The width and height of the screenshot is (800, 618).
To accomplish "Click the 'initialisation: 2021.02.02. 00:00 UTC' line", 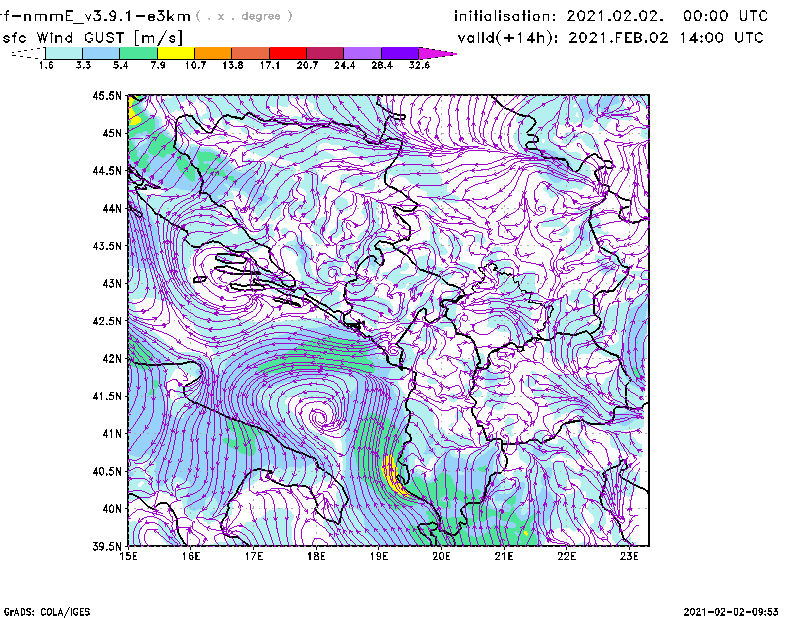I will tap(611, 16).
